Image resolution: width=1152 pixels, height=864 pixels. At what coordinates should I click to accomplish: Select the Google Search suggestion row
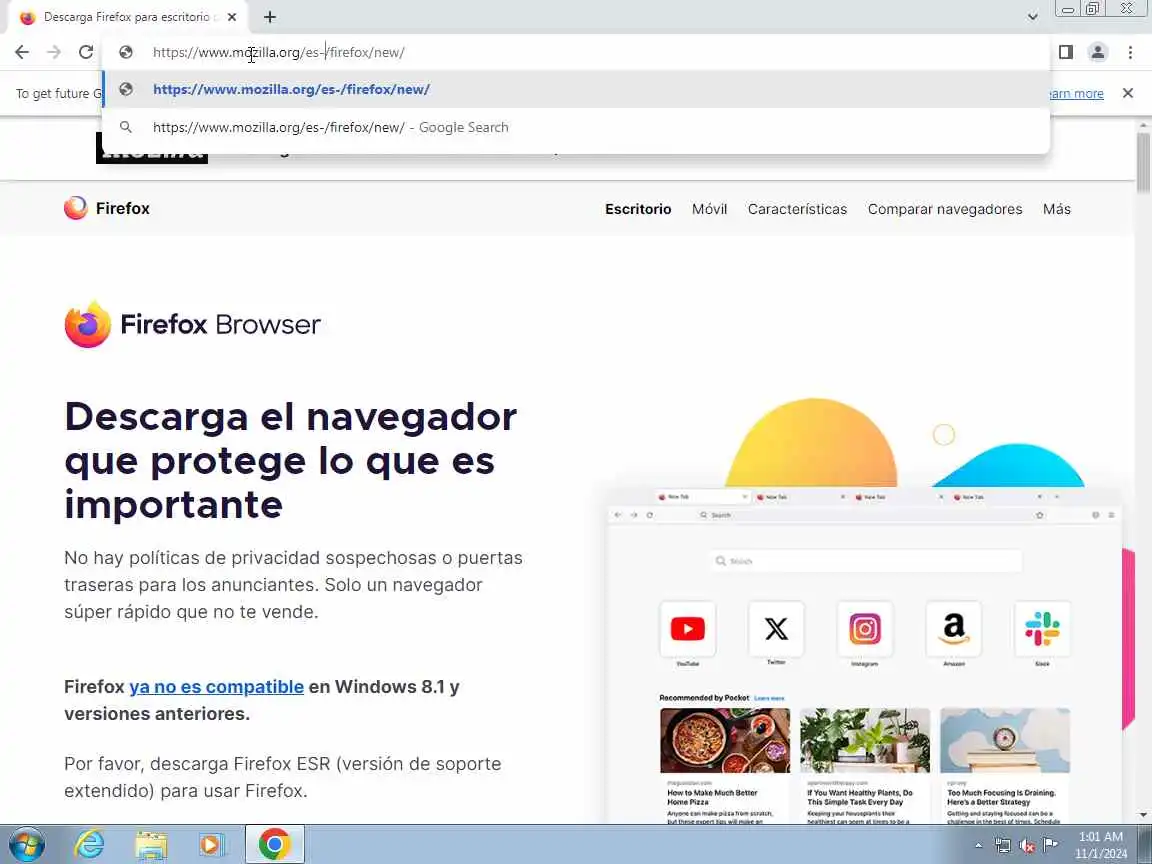click(576, 127)
